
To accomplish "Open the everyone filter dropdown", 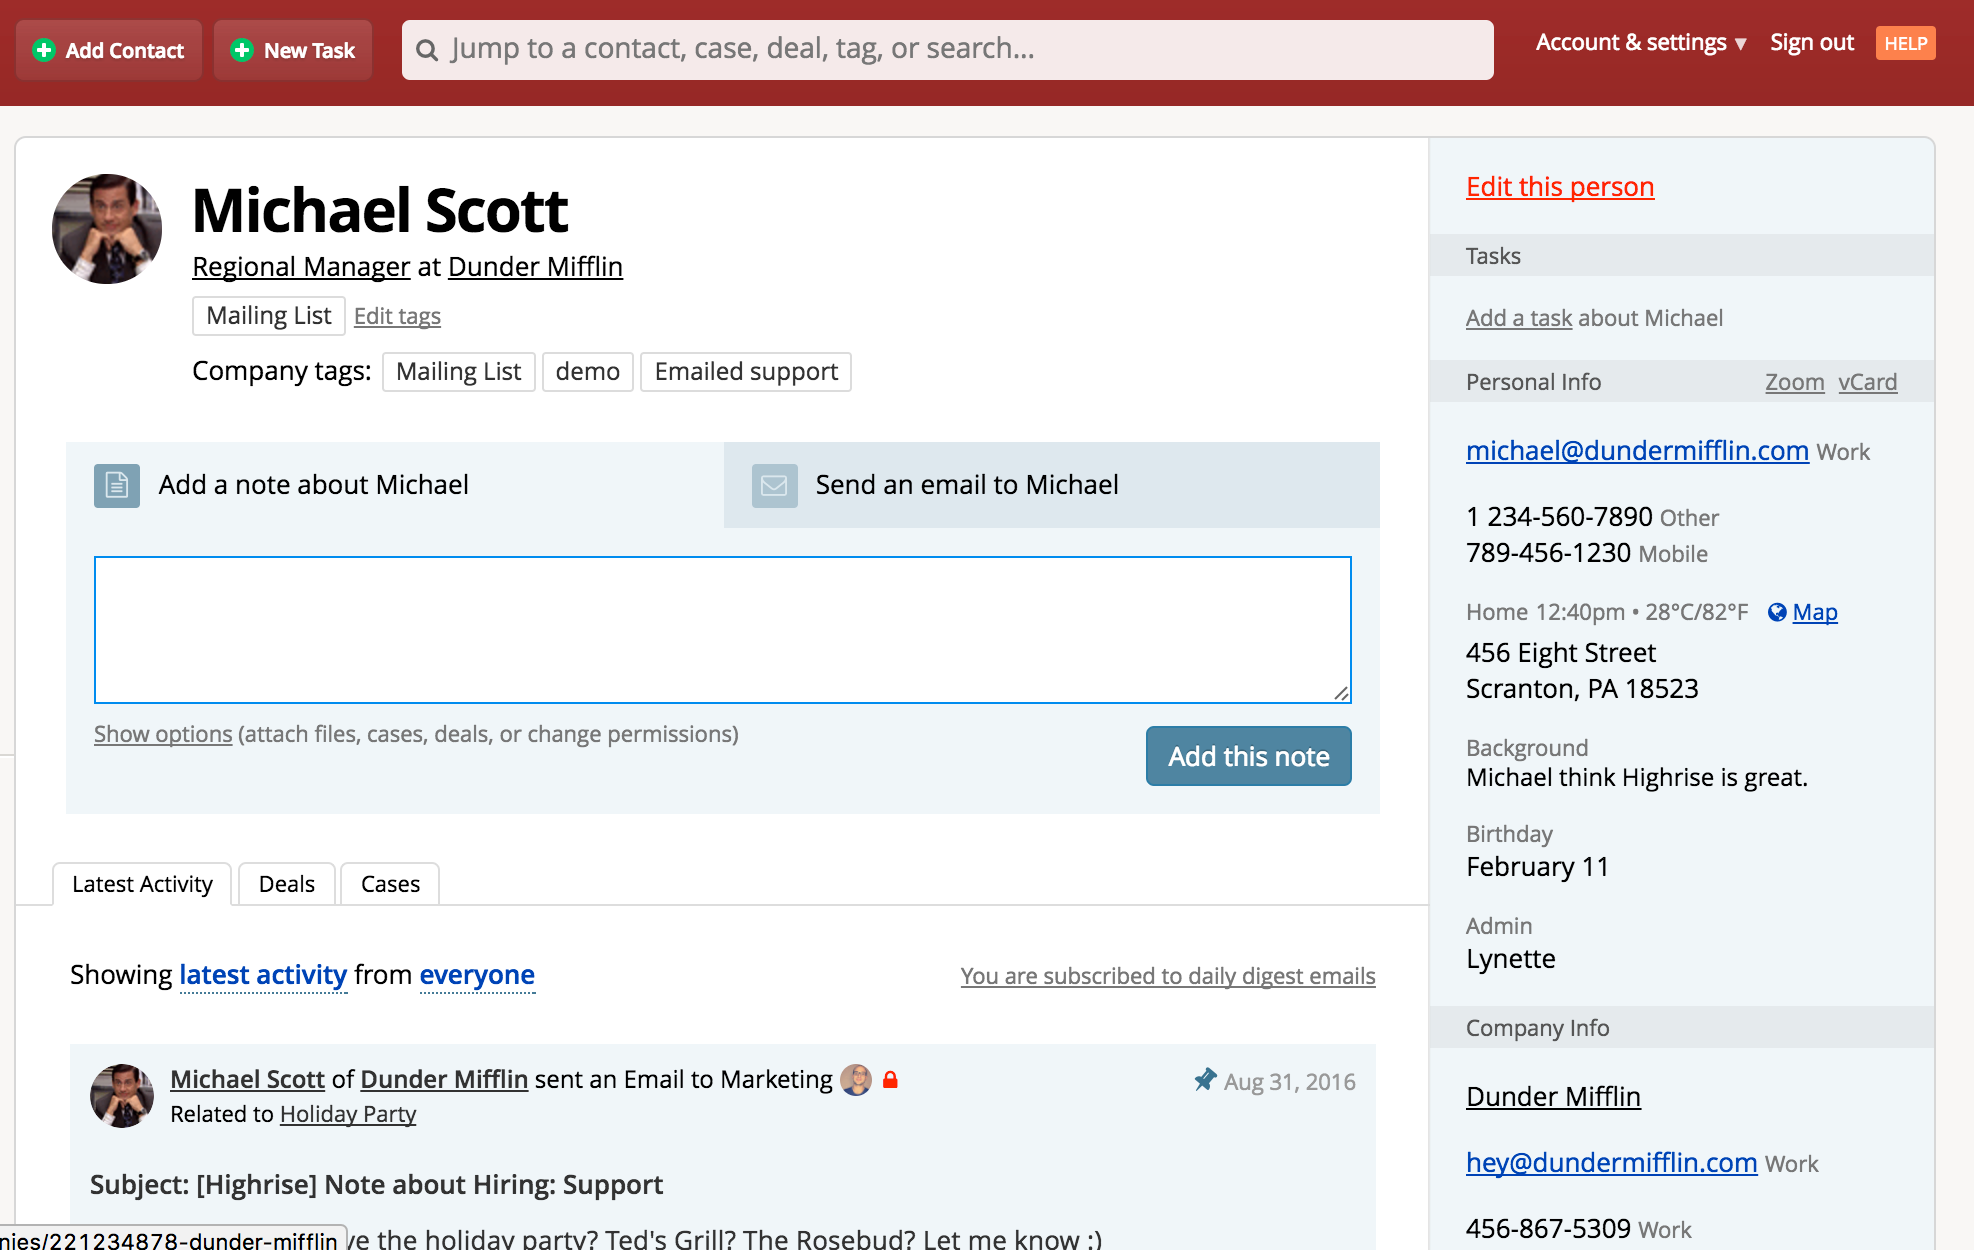I will pyautogui.click(x=477, y=975).
